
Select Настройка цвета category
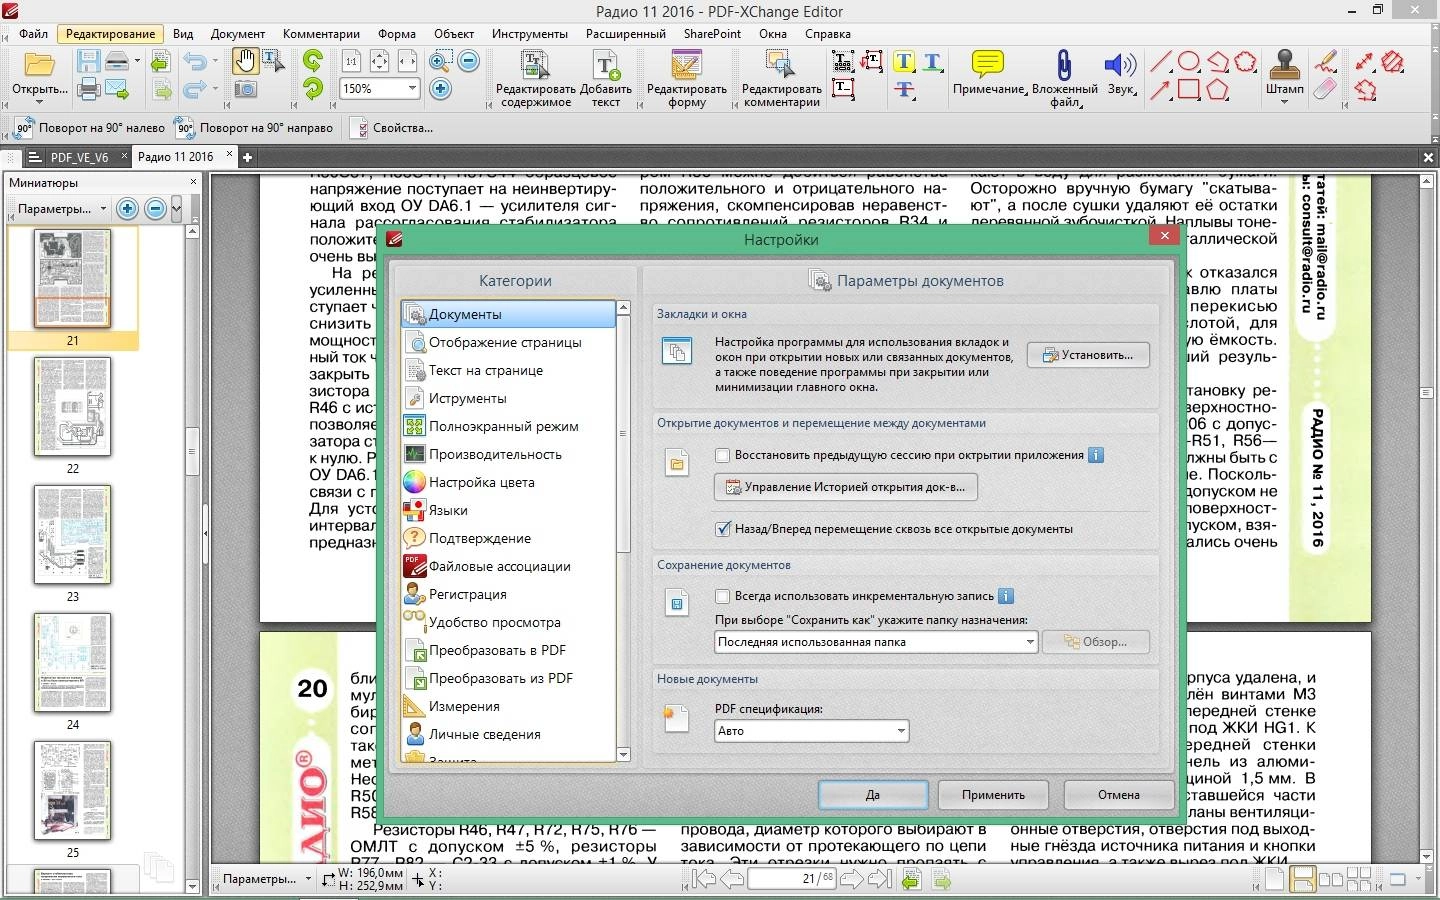pyautogui.click(x=508, y=482)
